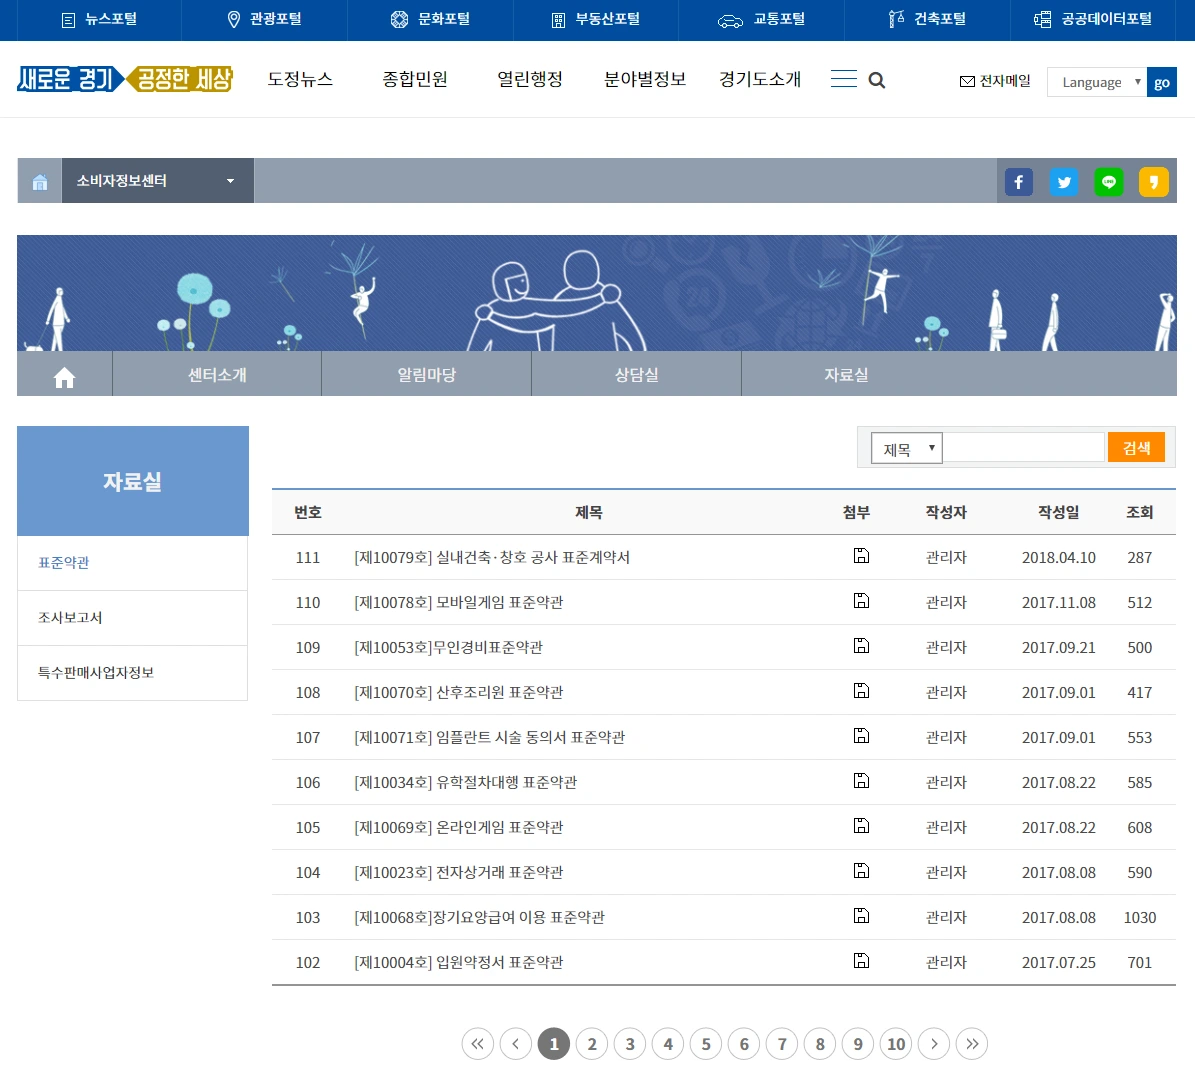
Task: Click the board search text field
Action: point(1024,448)
